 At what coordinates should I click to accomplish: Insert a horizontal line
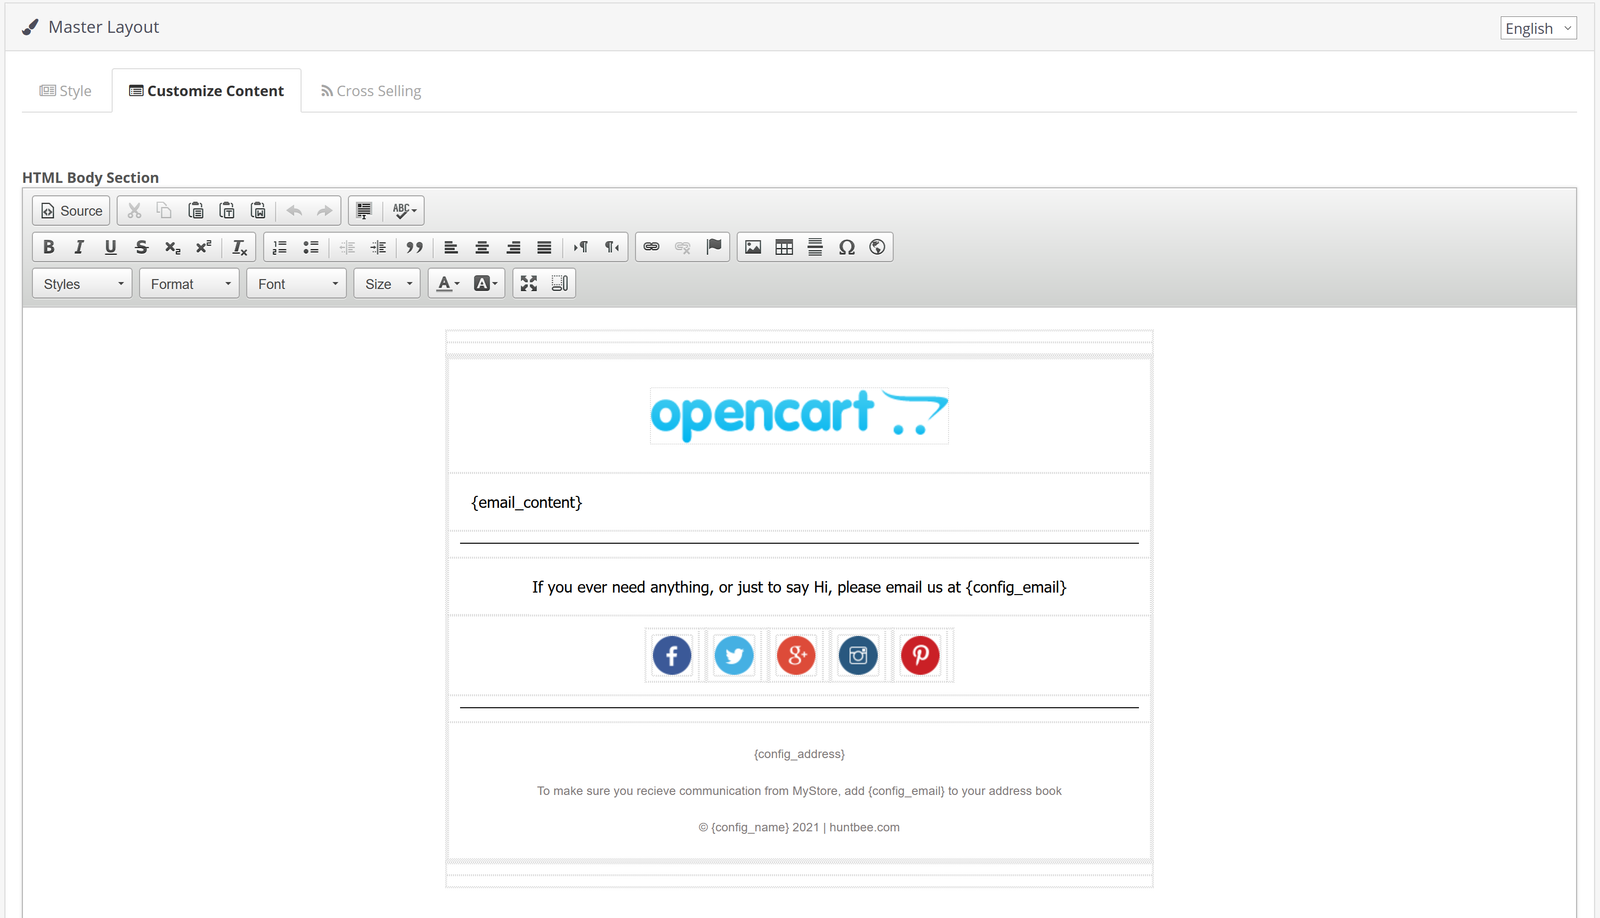click(x=815, y=247)
